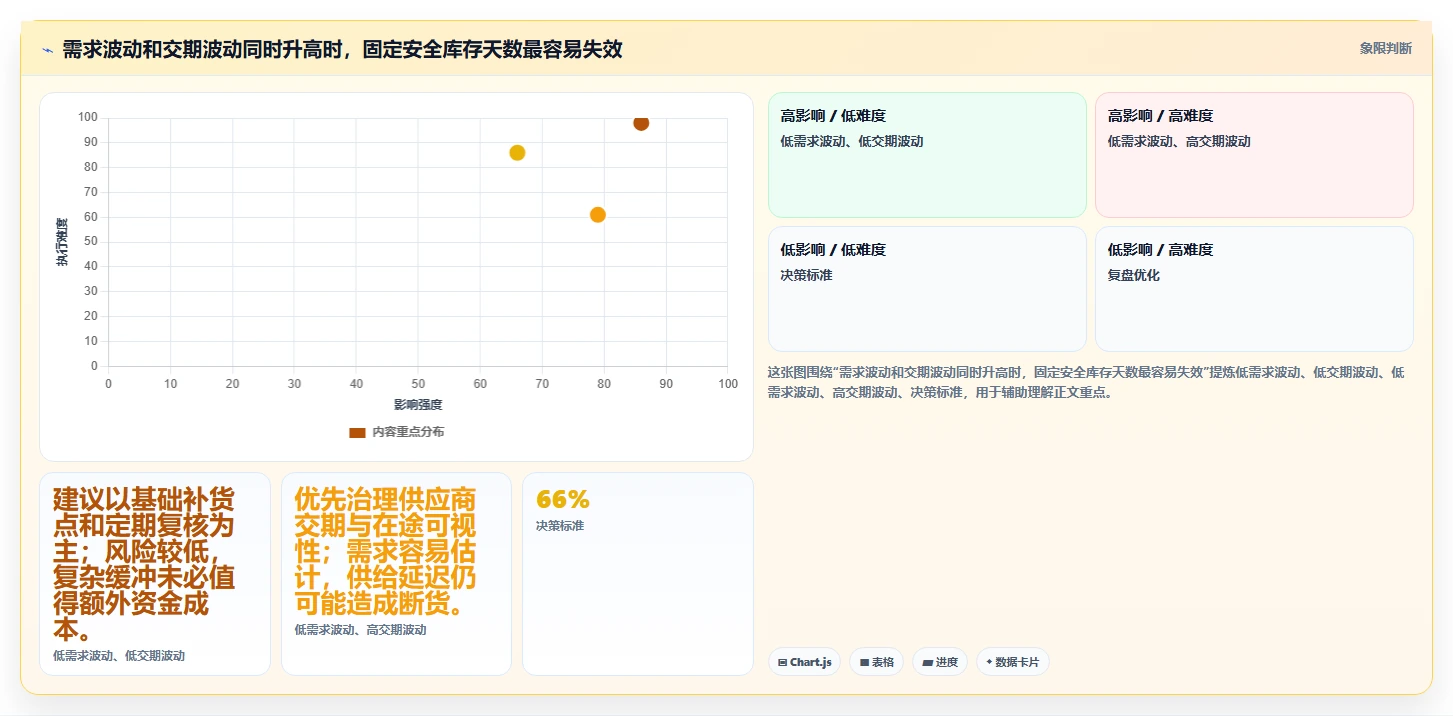1453x716 pixels.
Task: Click the card text starting 建议以基础补货
Action: point(144,564)
